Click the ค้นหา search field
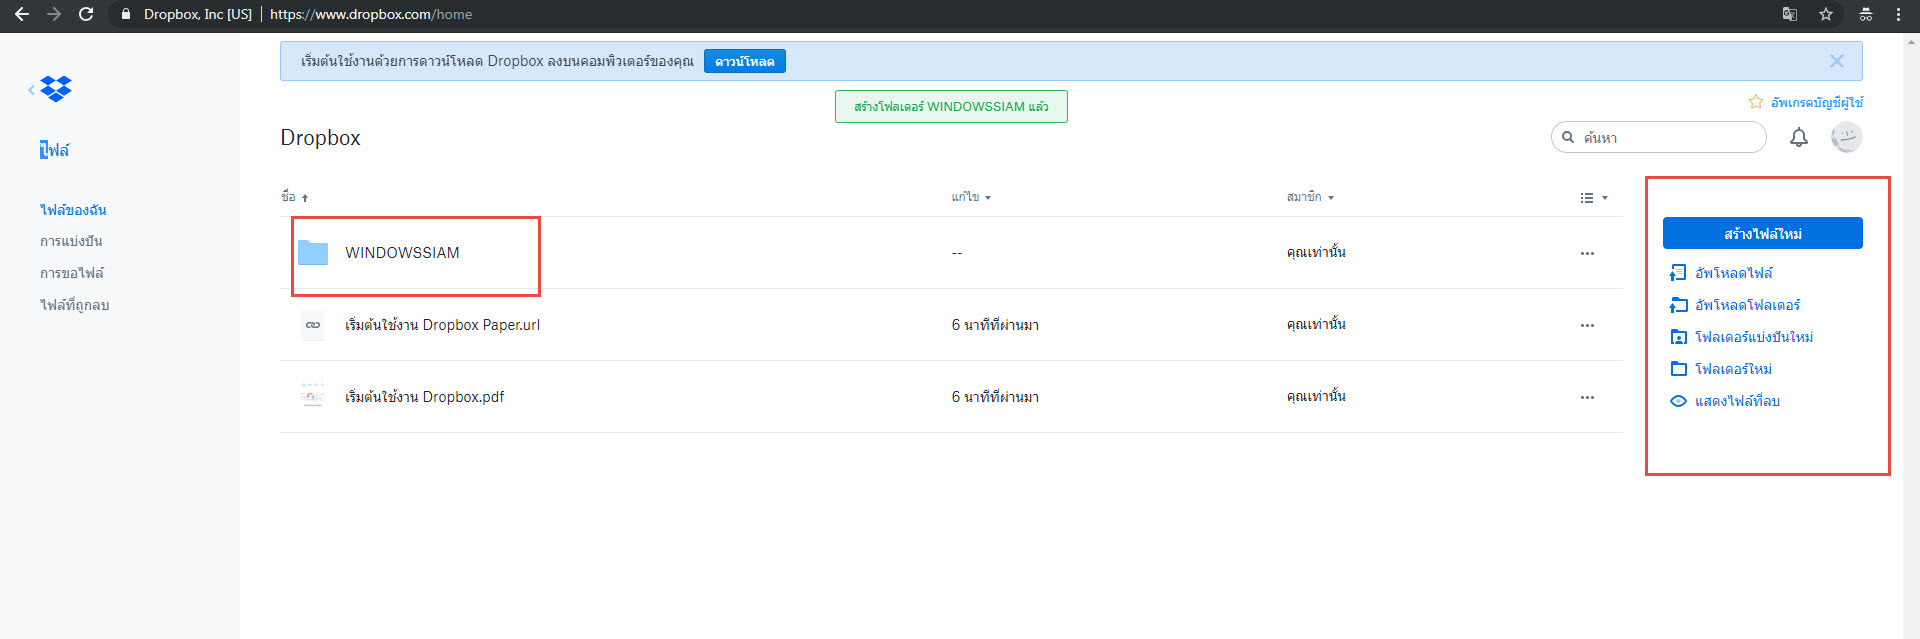This screenshot has height=639, width=1920. 1659,137
